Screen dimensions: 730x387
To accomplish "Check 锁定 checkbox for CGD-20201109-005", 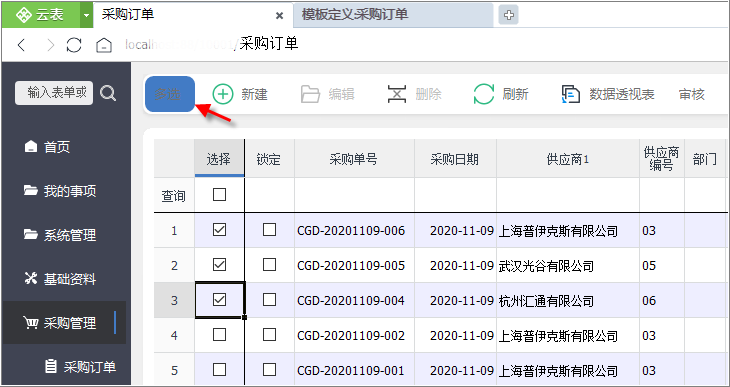I will click(269, 265).
